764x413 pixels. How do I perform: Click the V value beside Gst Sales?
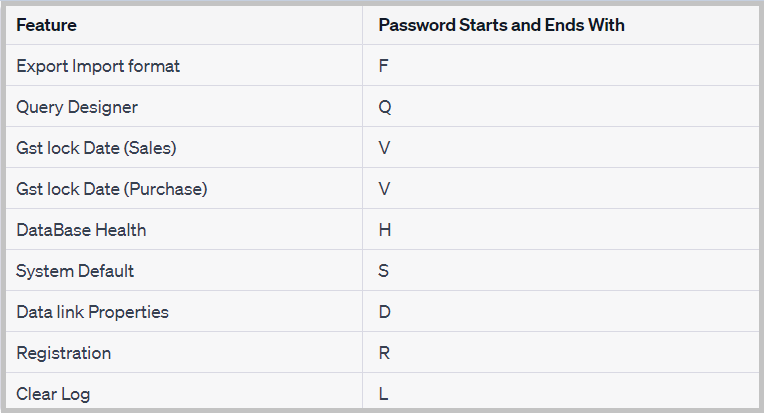[384, 148]
